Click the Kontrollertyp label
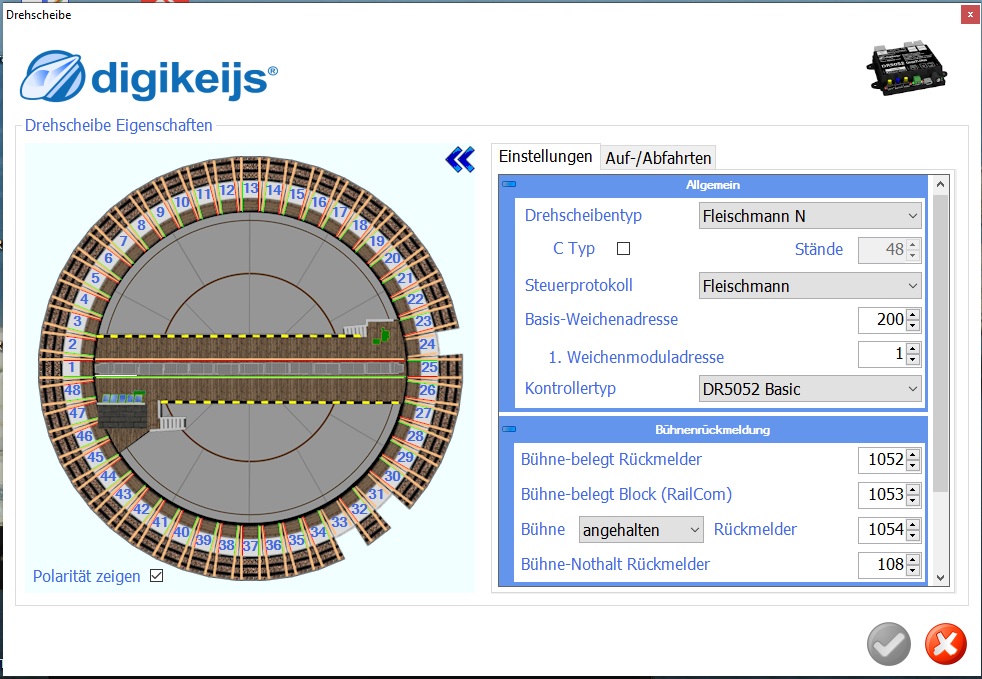The height and width of the screenshot is (679, 982). click(570, 388)
